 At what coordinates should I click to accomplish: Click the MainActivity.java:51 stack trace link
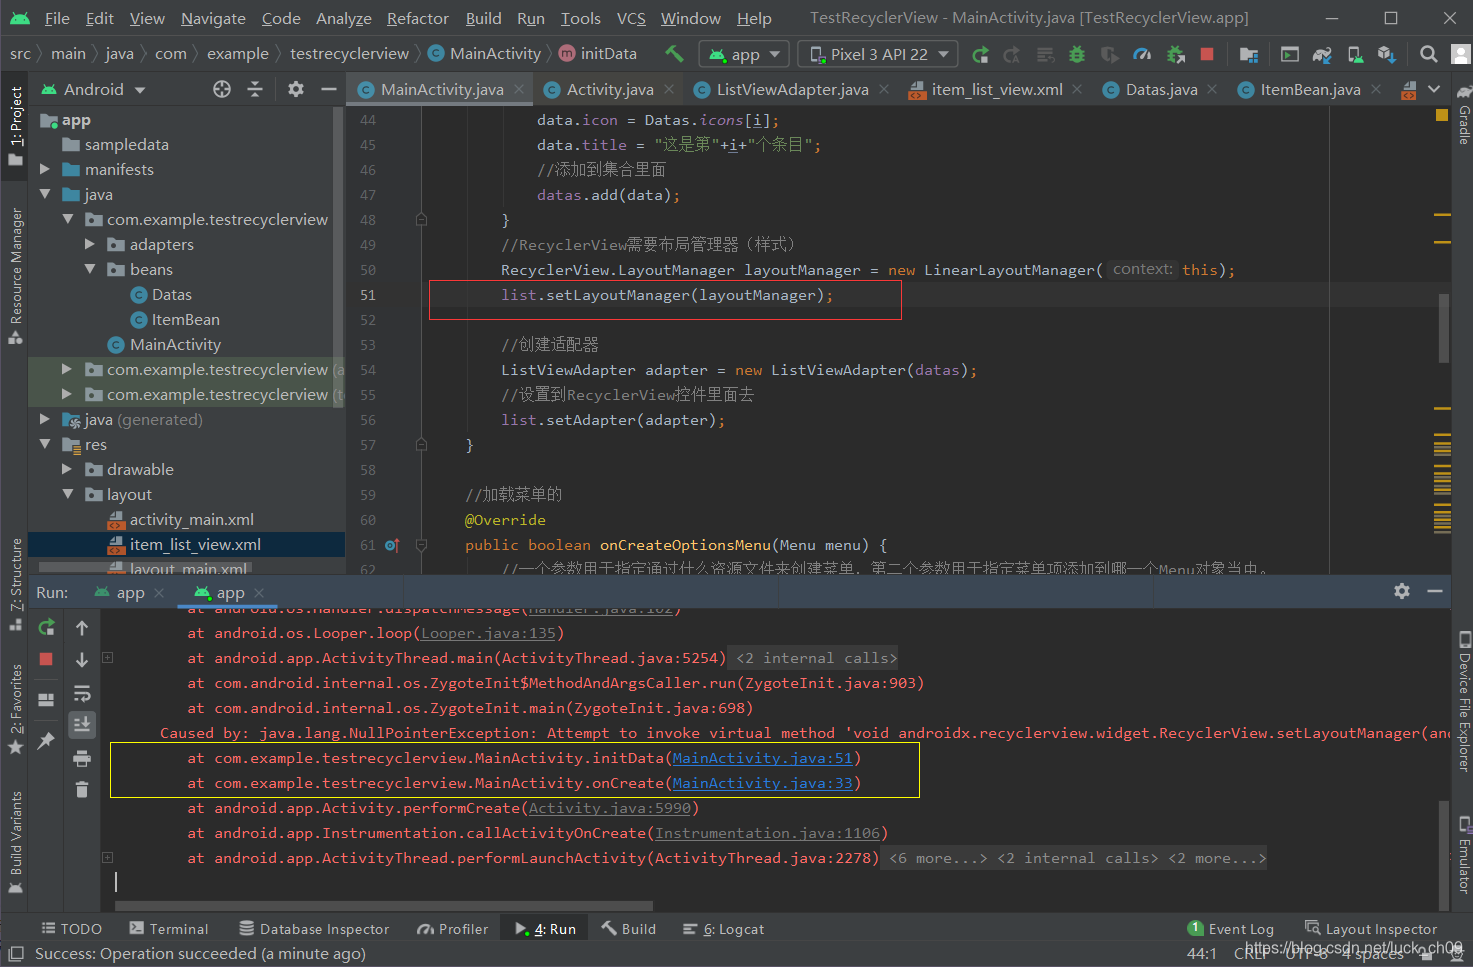pos(762,758)
